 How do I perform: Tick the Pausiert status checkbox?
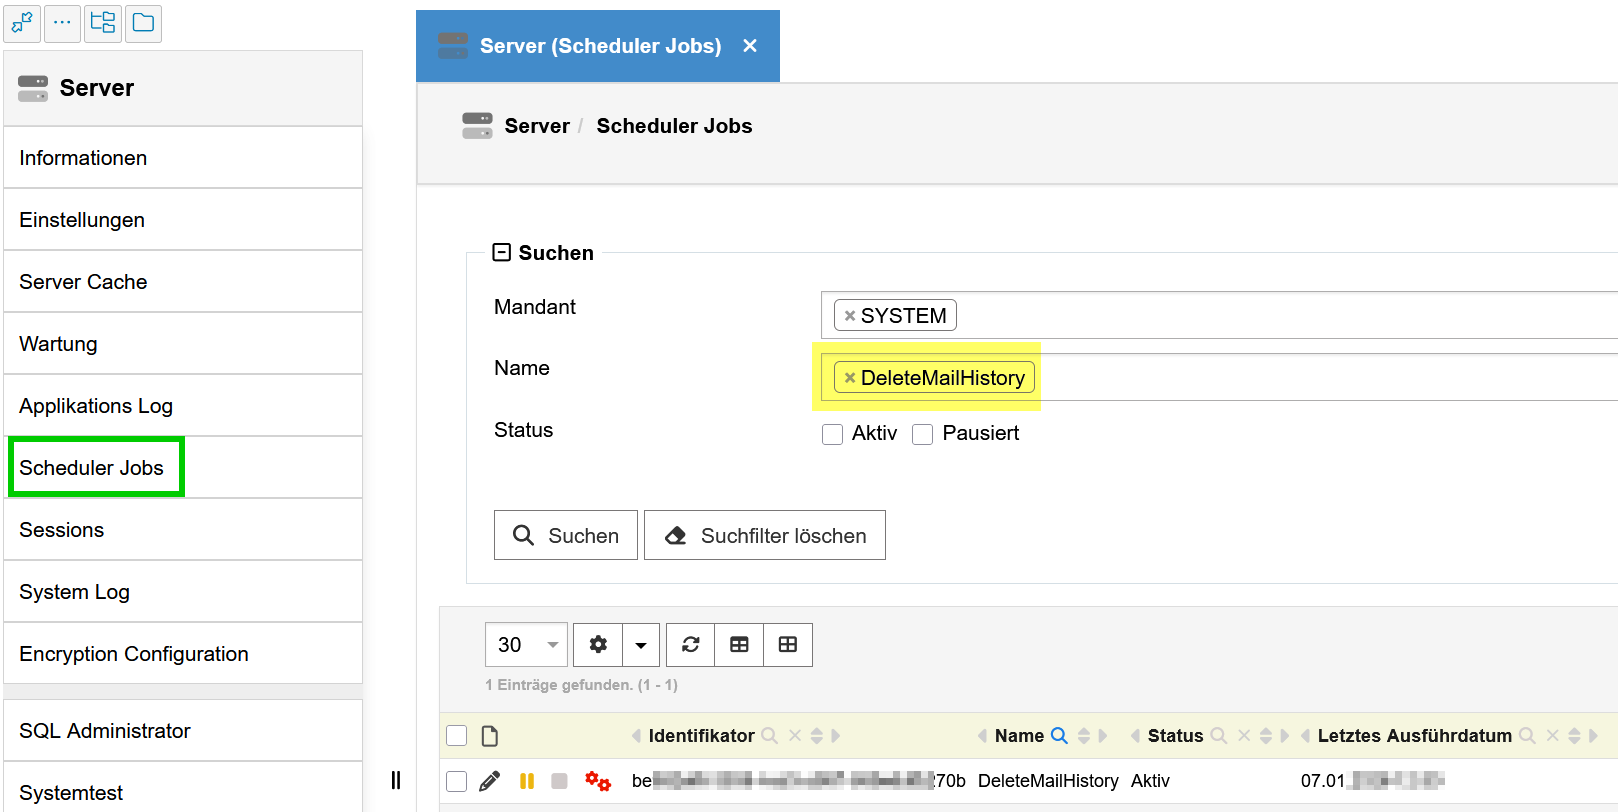point(922,434)
